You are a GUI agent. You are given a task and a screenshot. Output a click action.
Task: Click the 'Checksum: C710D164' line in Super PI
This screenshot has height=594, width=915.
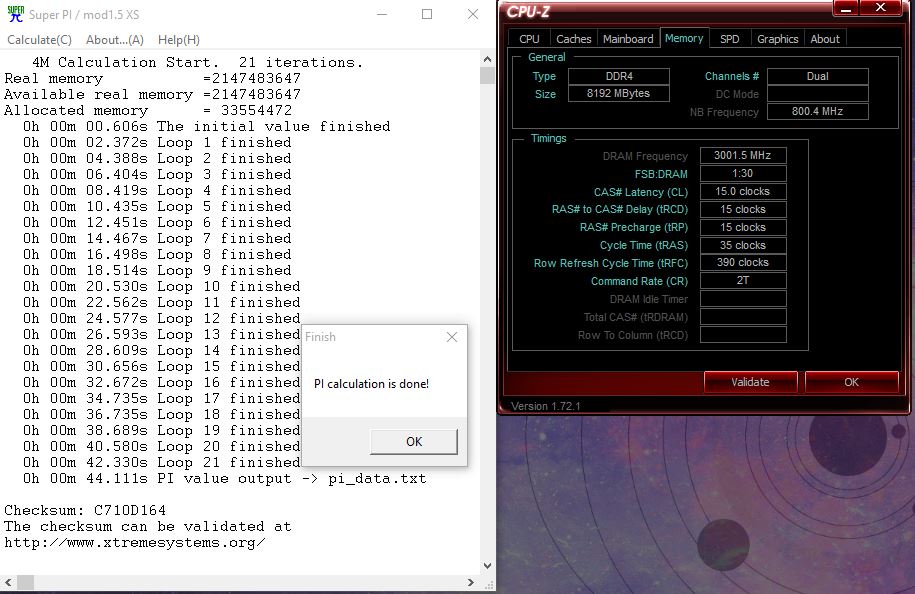[85, 511]
